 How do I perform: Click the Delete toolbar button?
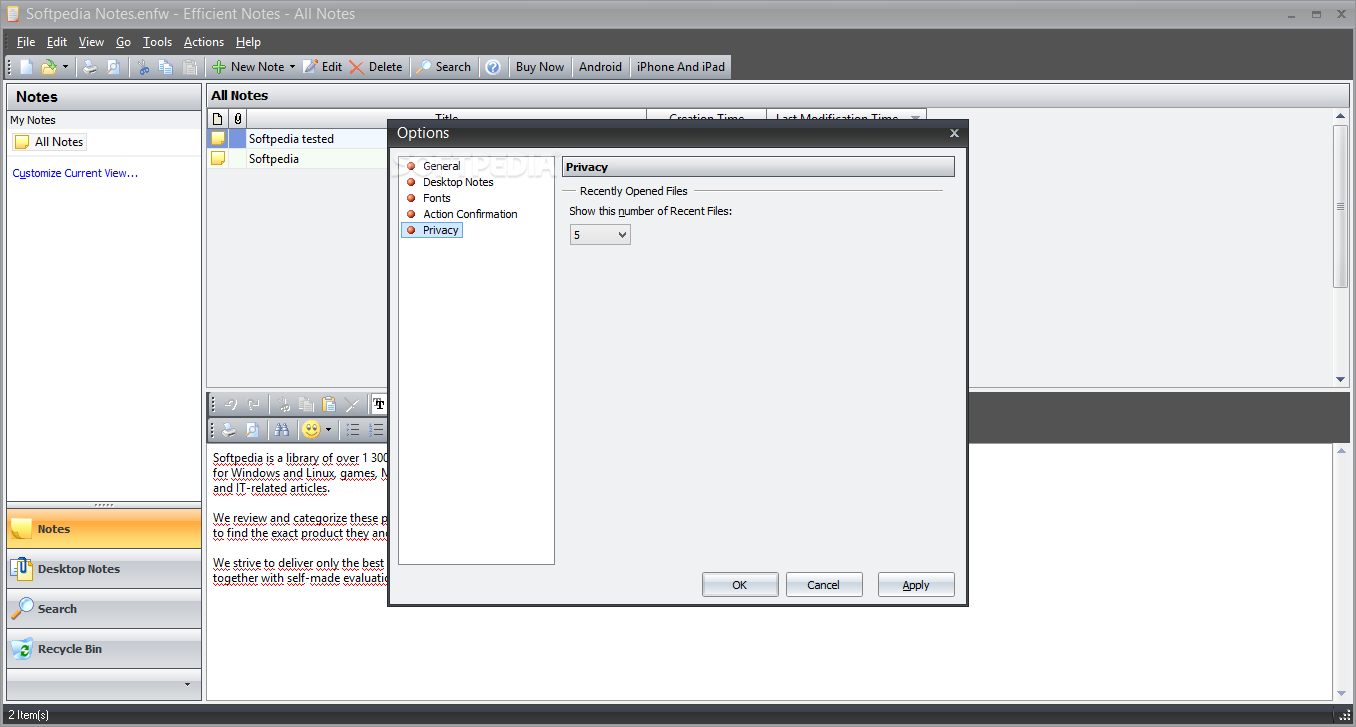(x=376, y=67)
